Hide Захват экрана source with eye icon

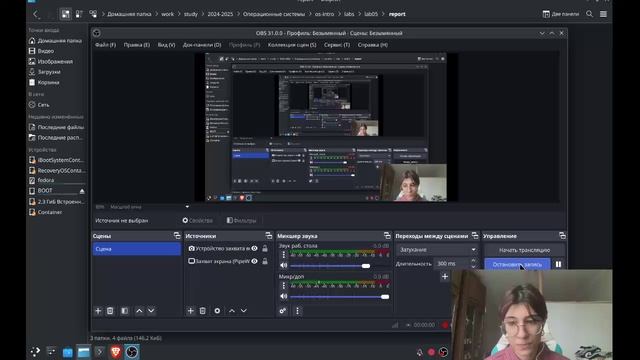254,261
